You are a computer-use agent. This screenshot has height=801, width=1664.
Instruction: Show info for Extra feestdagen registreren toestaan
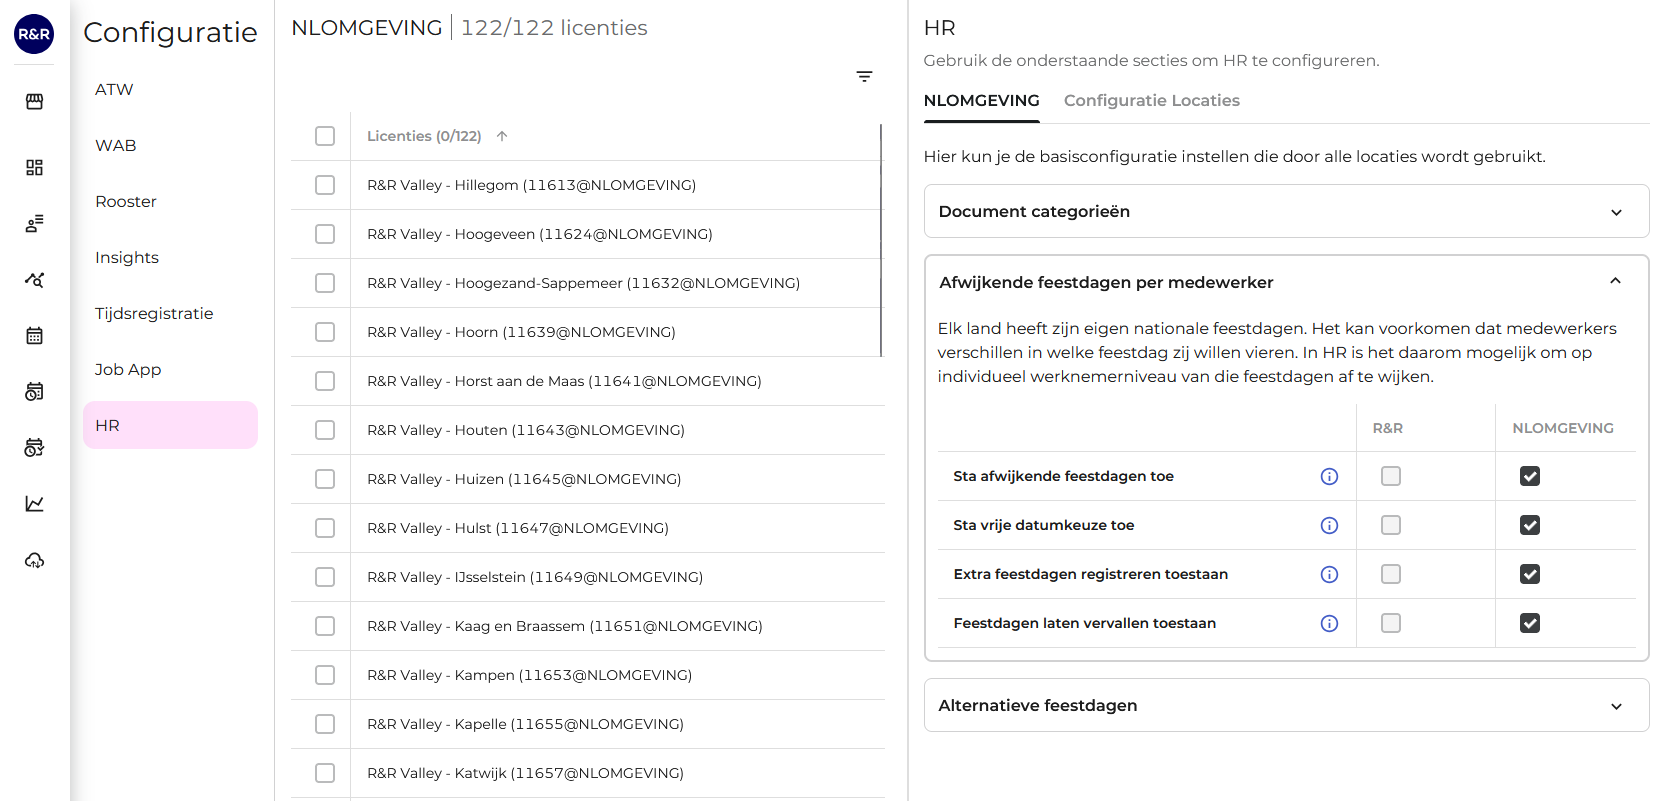point(1329,574)
